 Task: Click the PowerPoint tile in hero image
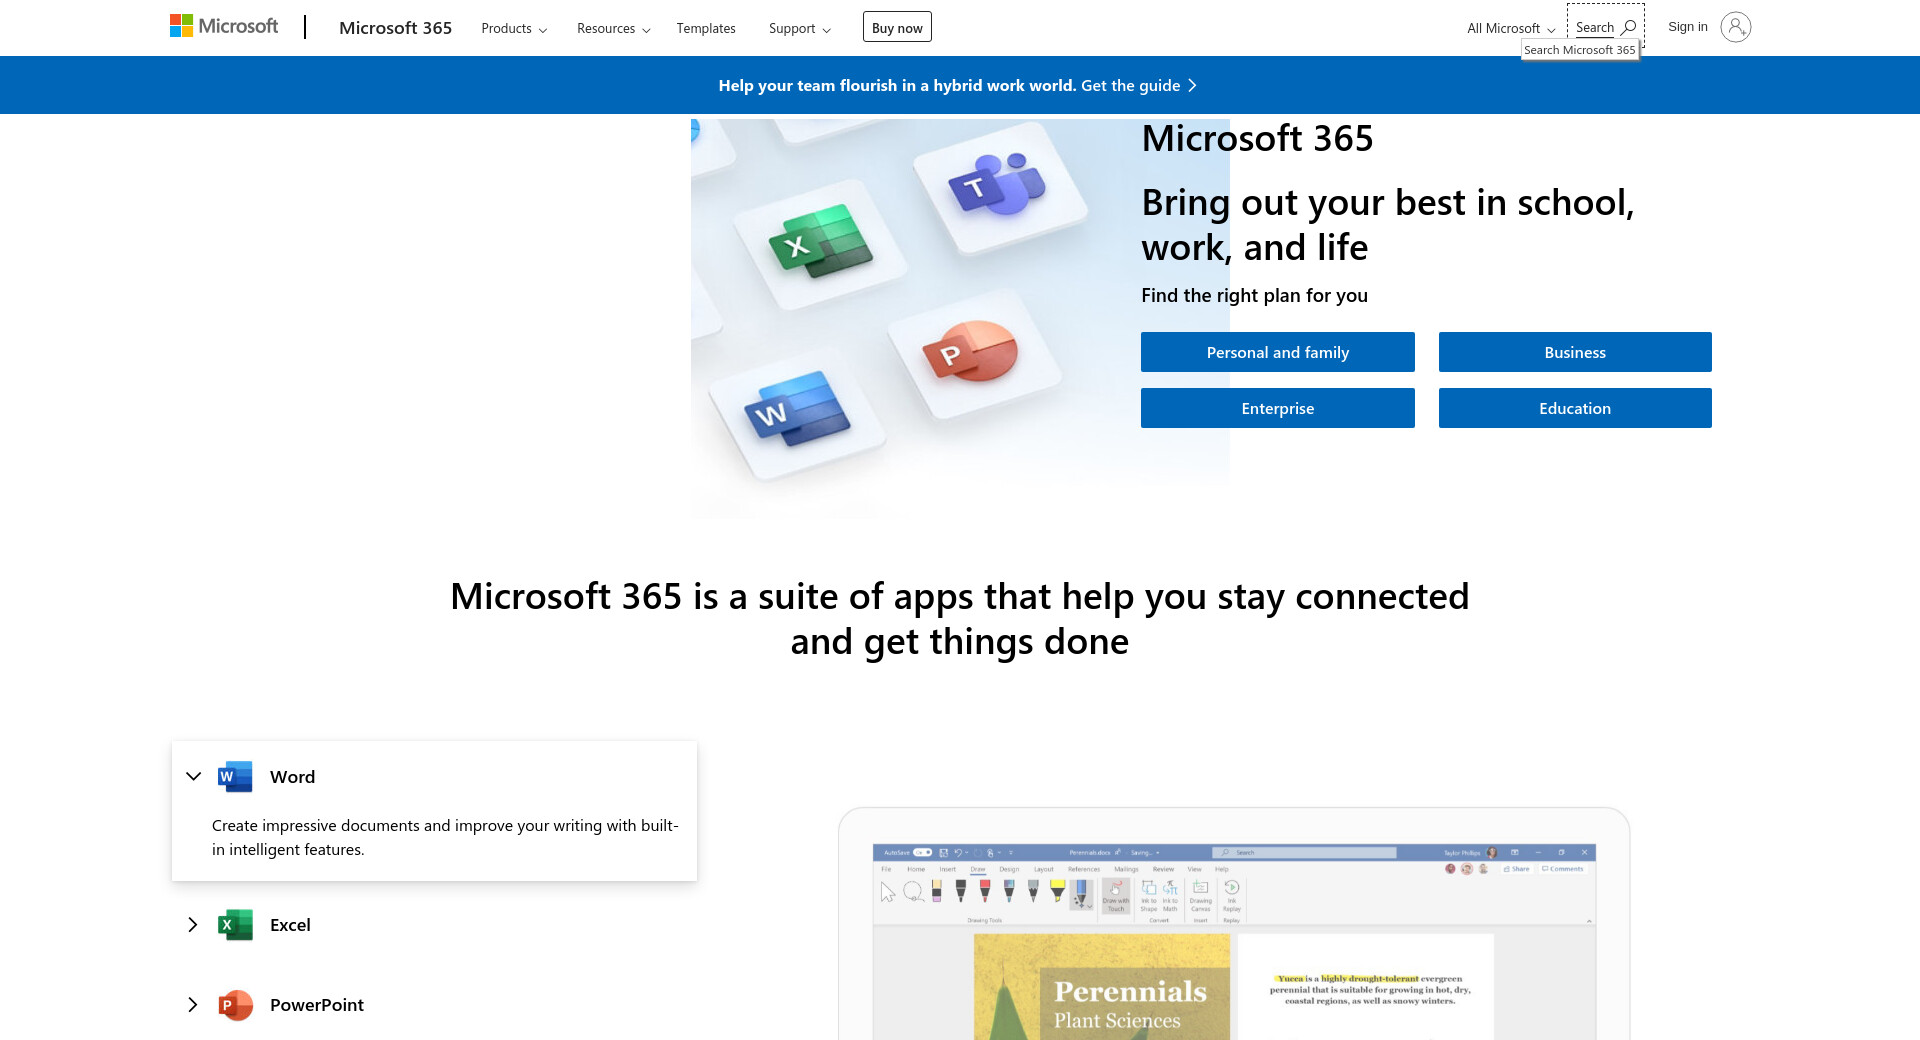coord(970,352)
